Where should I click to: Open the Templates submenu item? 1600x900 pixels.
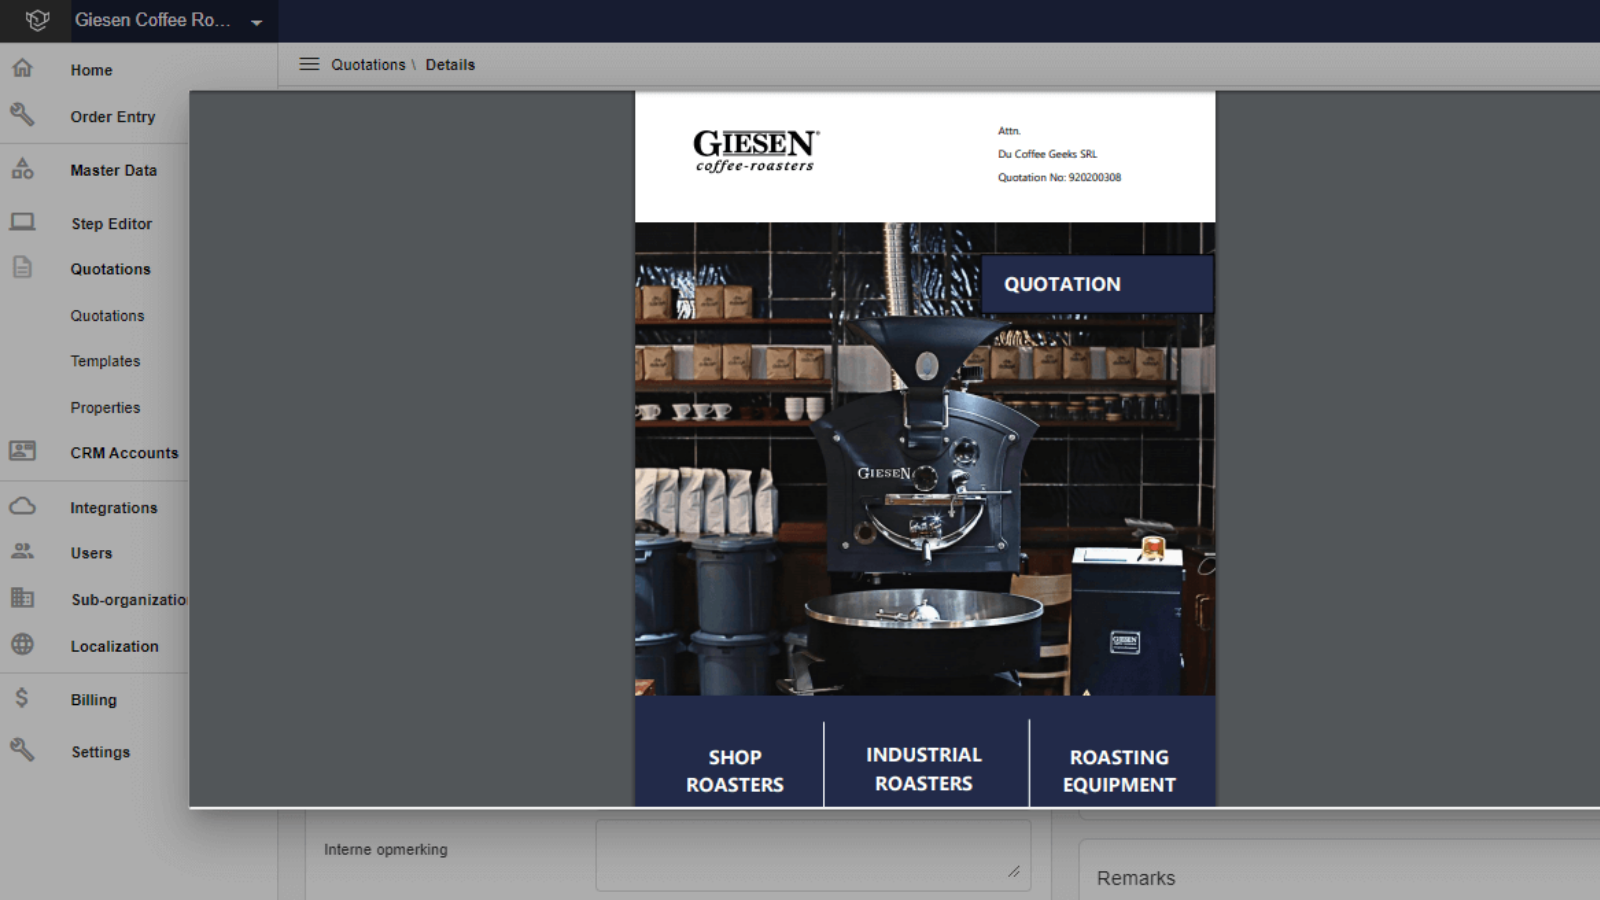pos(105,361)
